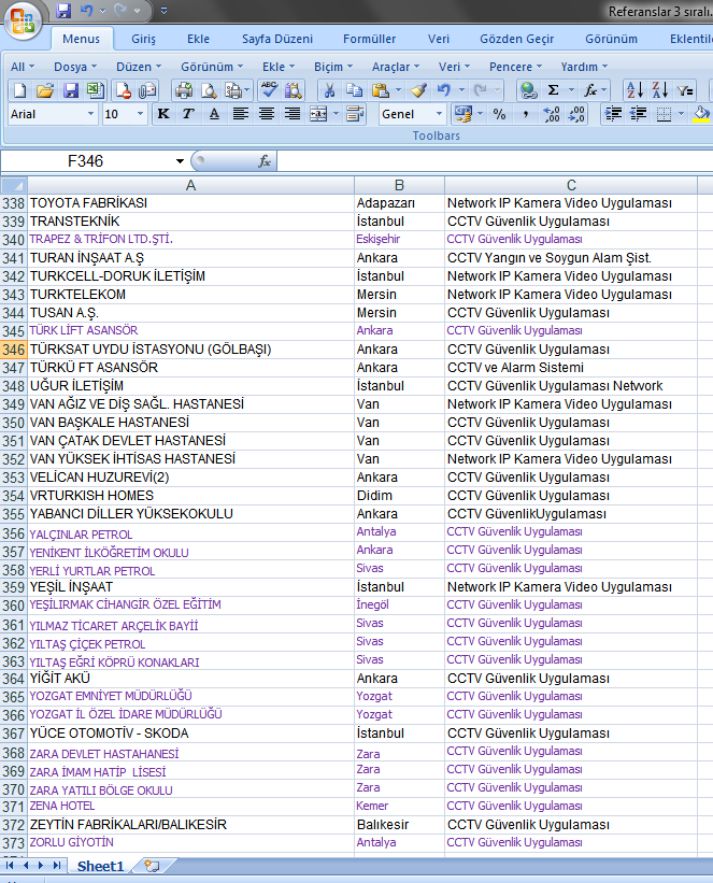Expand Customize Quick Access Toolbar arrow
Viewport: 713px width, 883px height.
point(163,10)
